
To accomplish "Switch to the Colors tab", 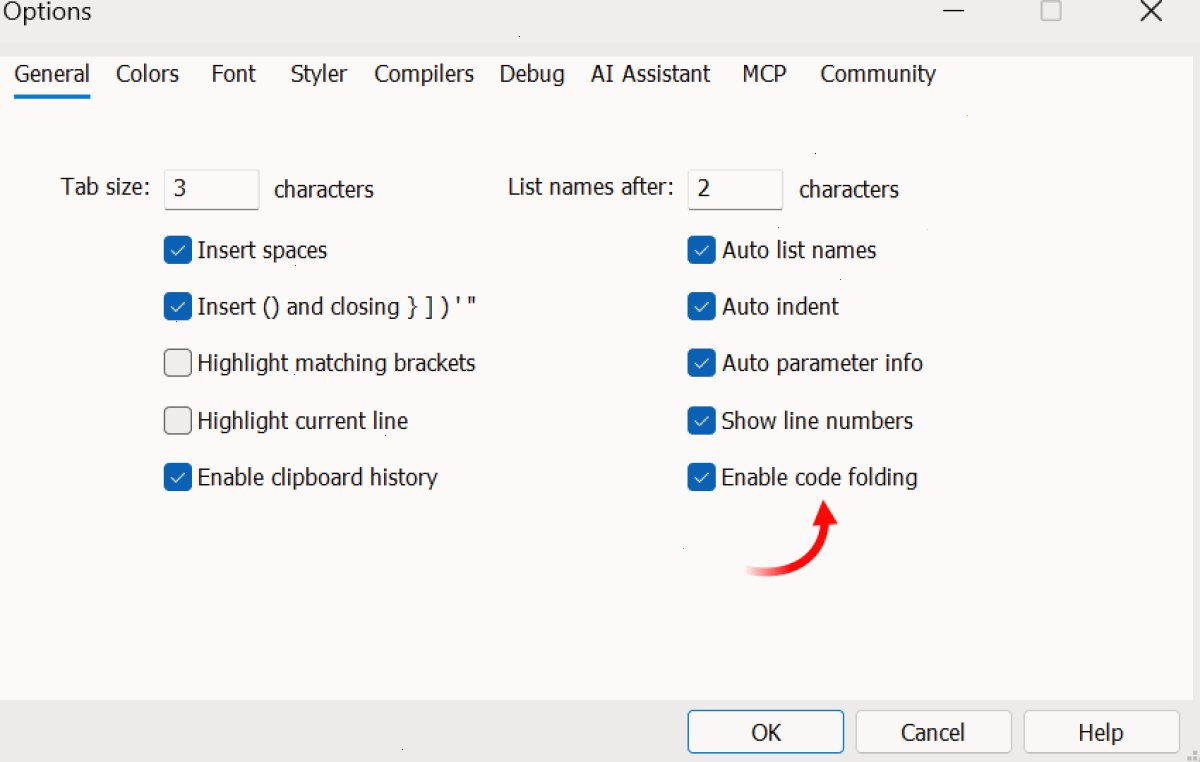I will [147, 74].
